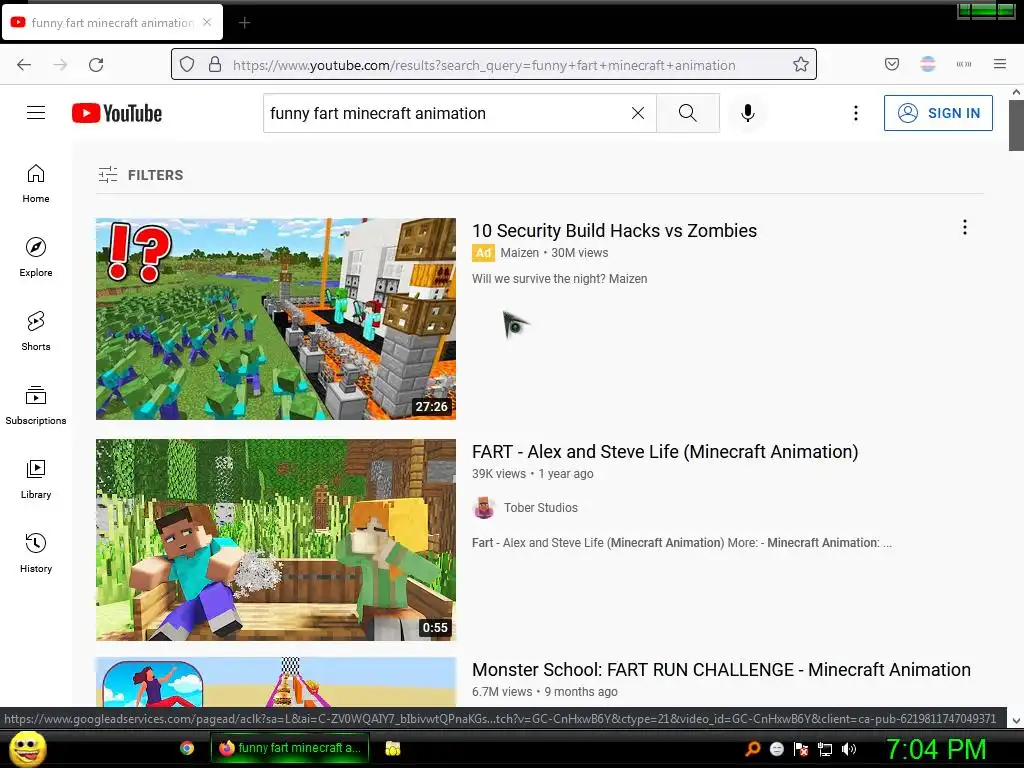This screenshot has width=1024, height=768.
Task: Click 39K views • 1 year ago text
Action: point(533,474)
